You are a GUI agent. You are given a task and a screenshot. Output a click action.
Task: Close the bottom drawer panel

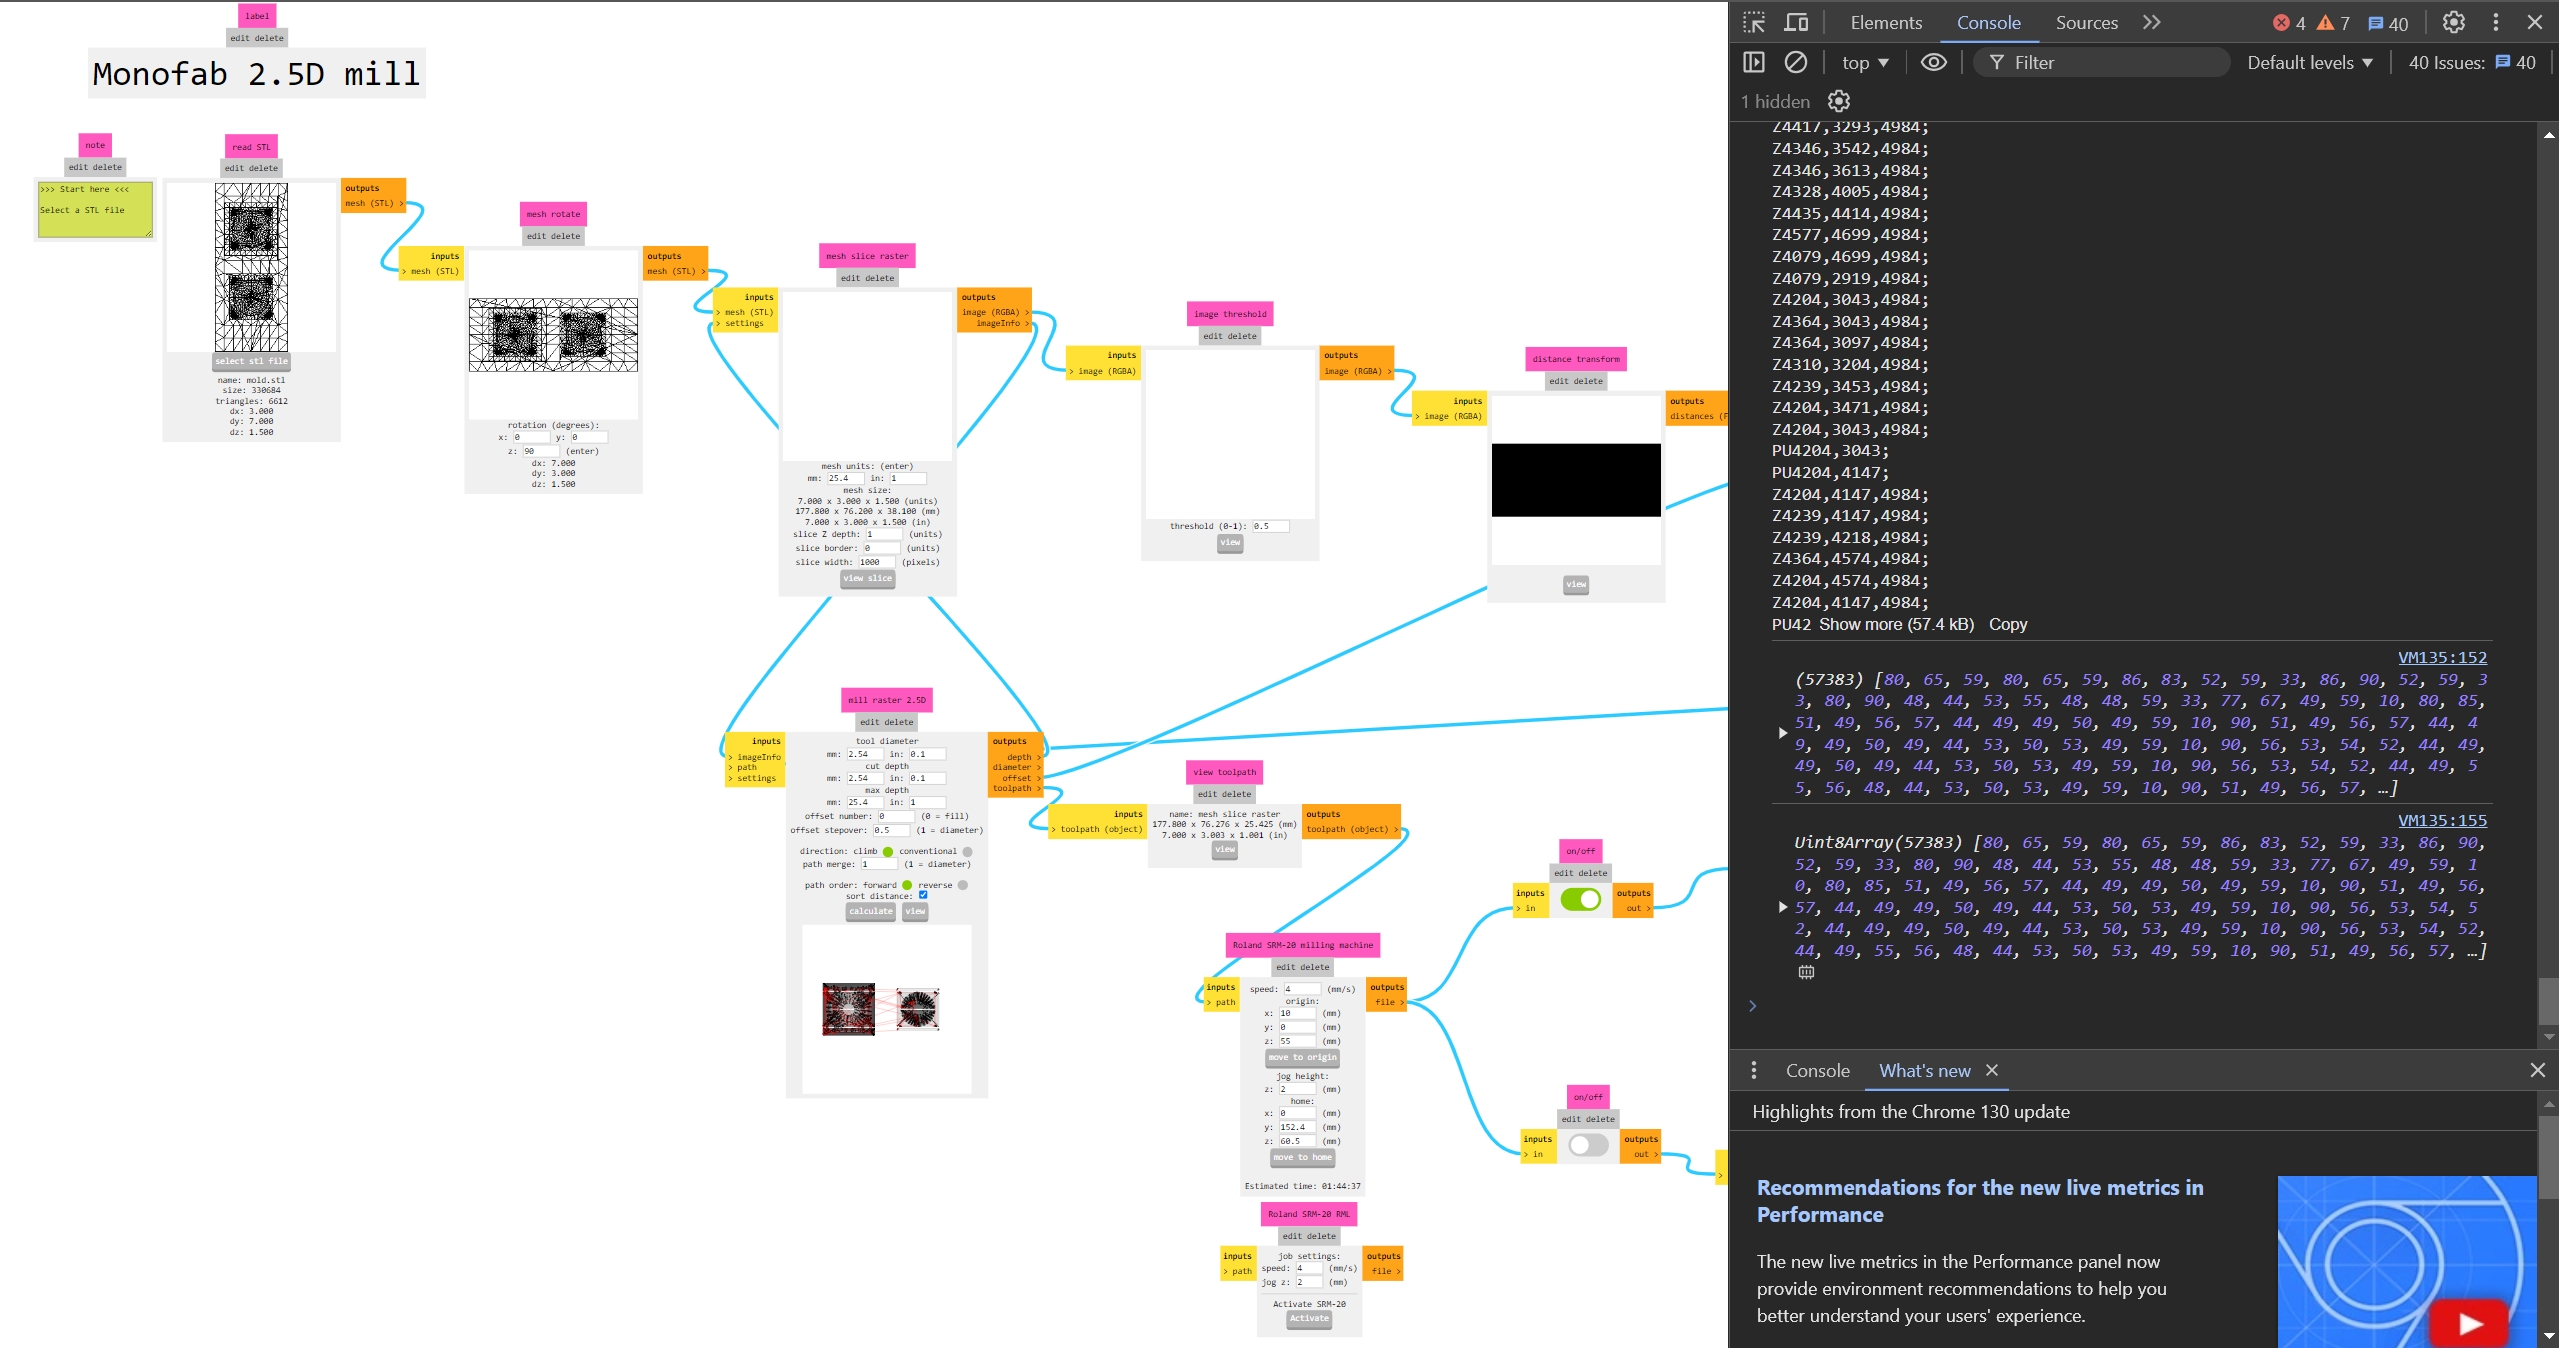(2538, 1070)
